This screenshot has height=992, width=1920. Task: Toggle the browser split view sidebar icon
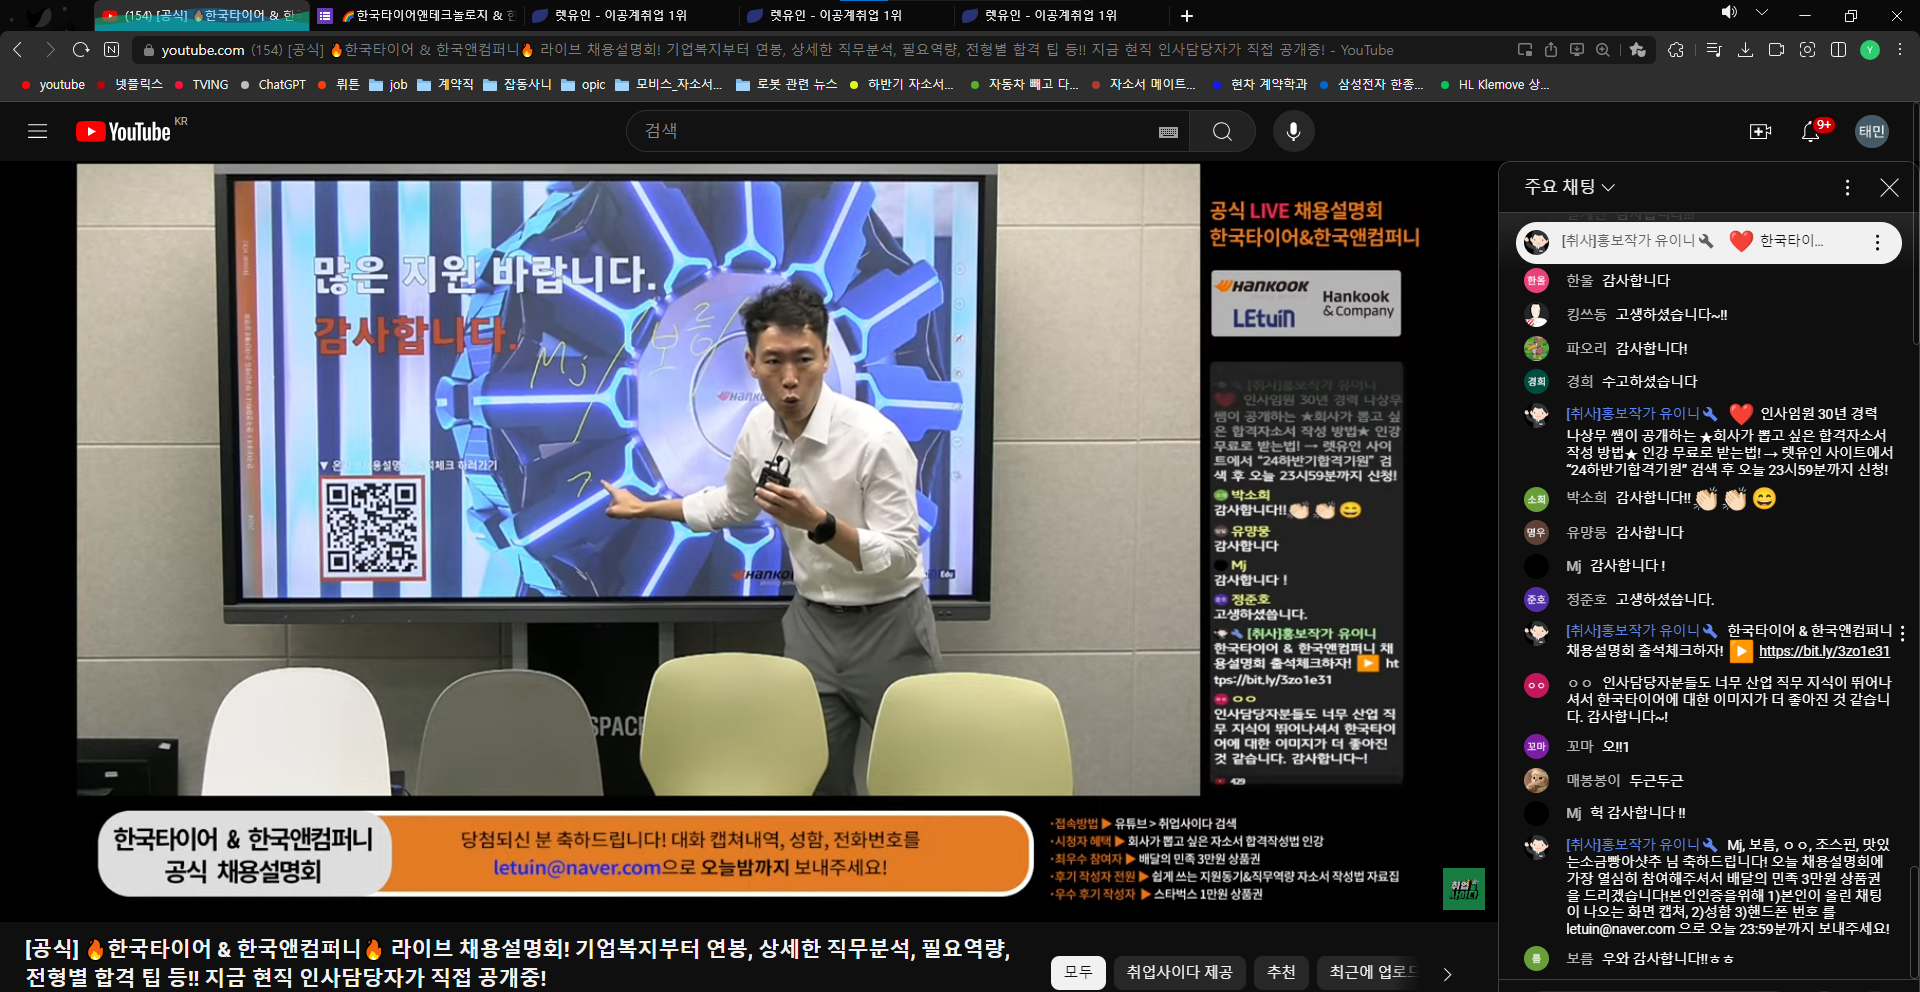click(x=1838, y=50)
